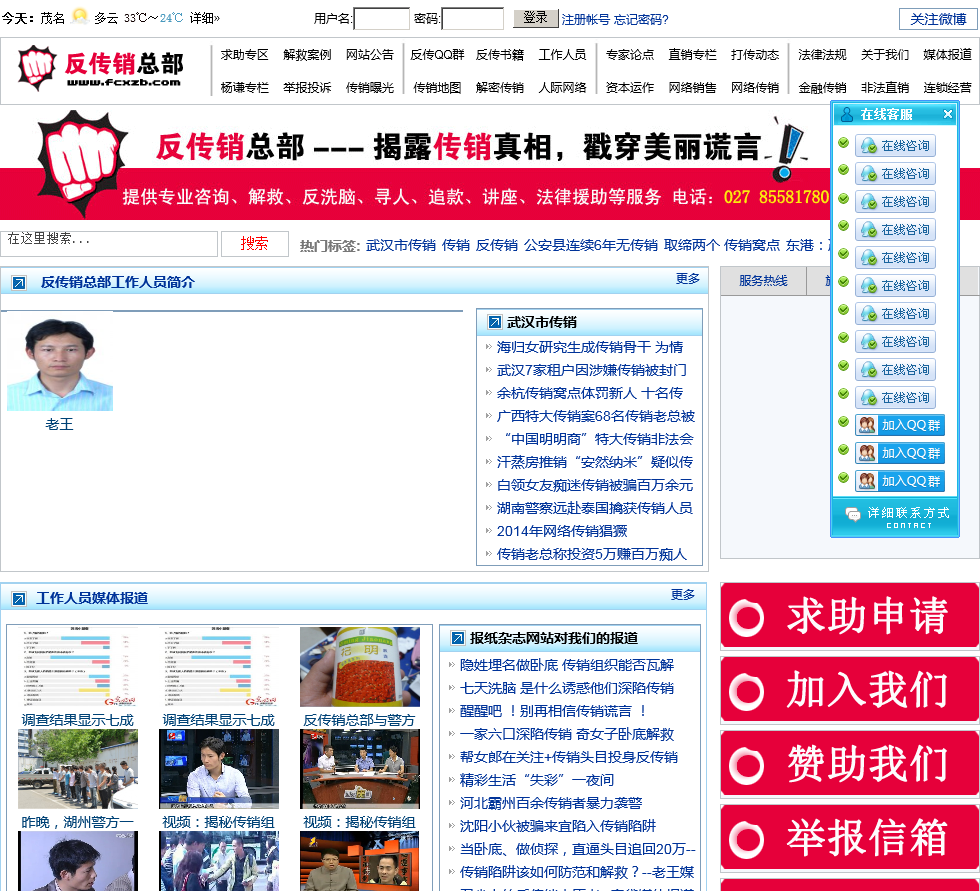Open the 解救案例 menu item
This screenshot has width=980, height=891.
(x=307, y=55)
